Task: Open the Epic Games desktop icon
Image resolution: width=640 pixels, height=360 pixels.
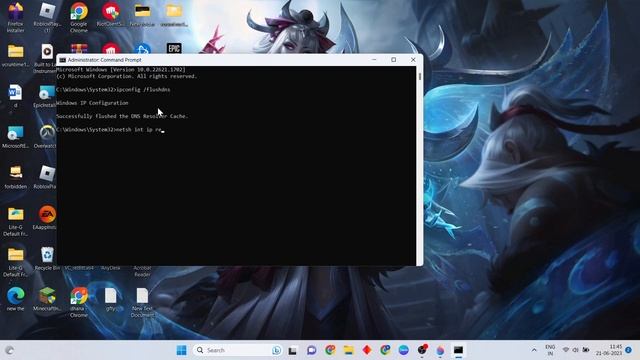Action: coord(174,49)
